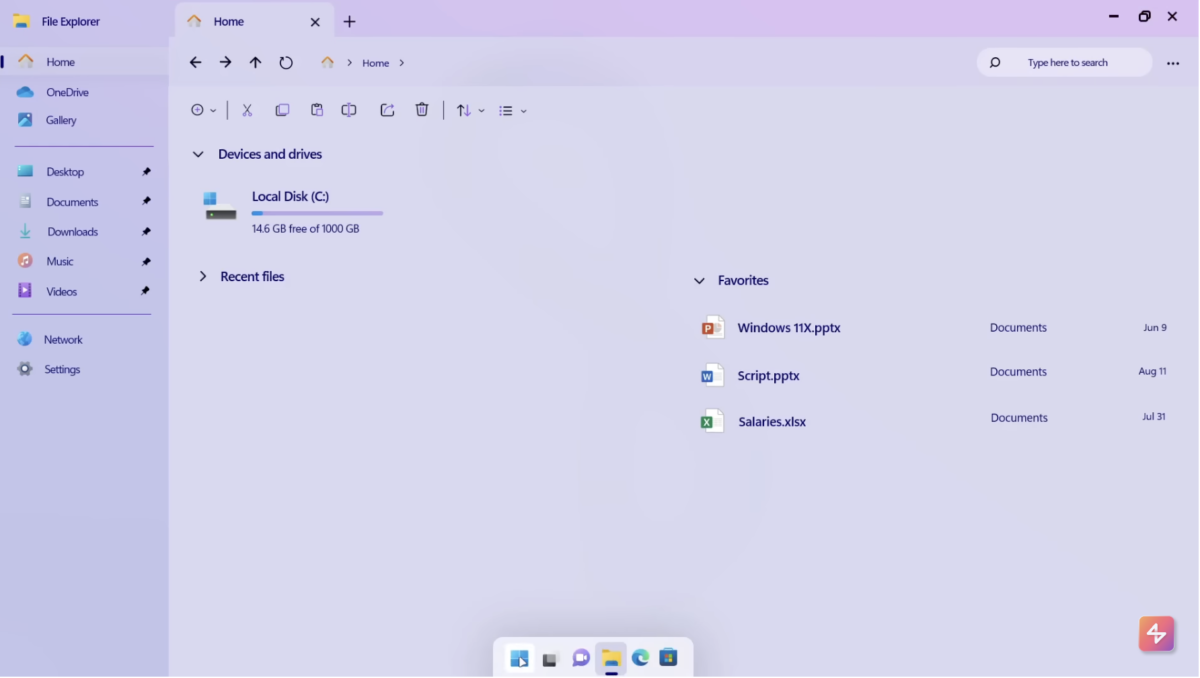Open the Windows 11X.pptx favorite file
The image size is (1200, 678).
click(x=788, y=327)
